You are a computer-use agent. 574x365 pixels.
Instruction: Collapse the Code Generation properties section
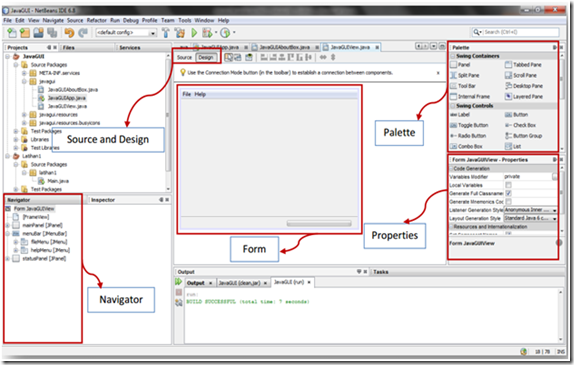click(x=451, y=169)
